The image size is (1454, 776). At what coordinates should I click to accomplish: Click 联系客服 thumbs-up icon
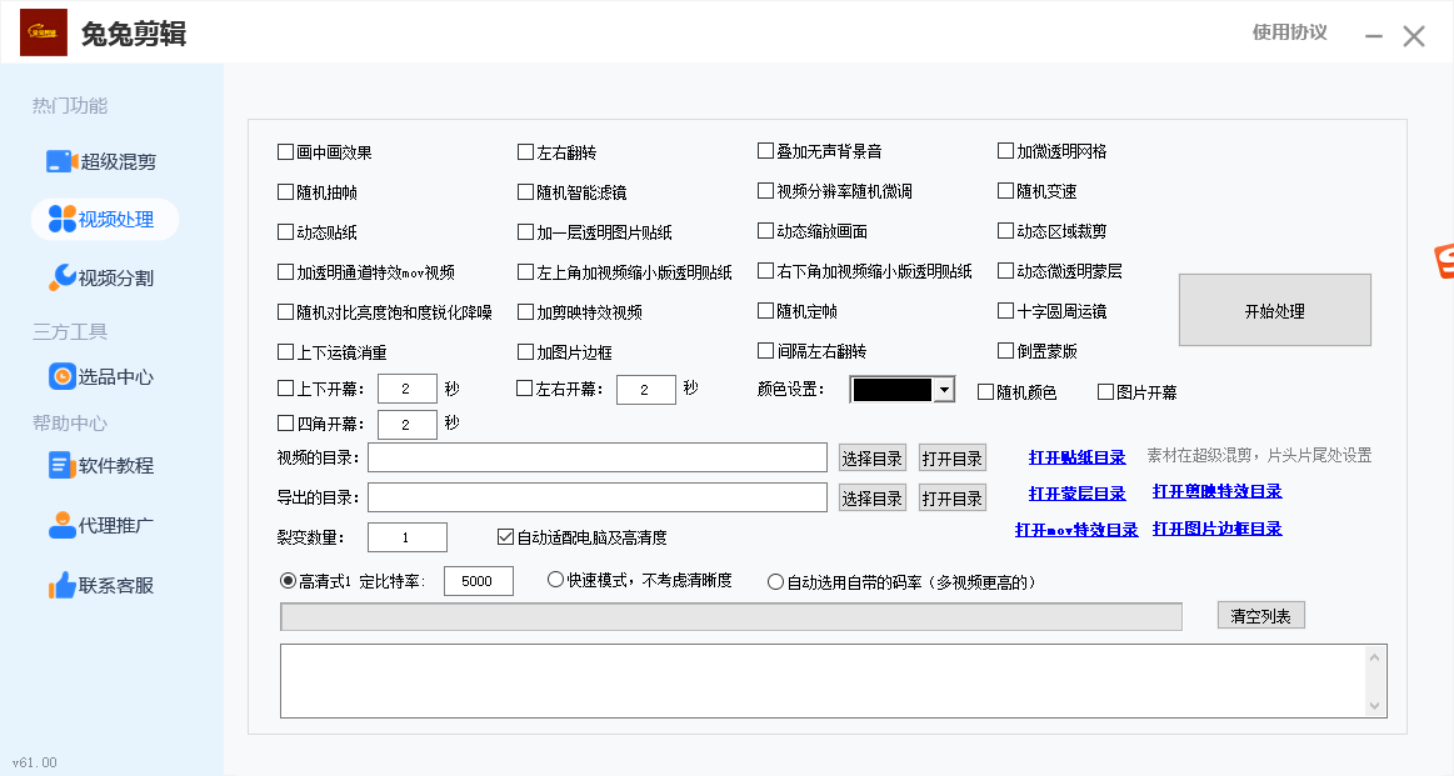[62, 585]
